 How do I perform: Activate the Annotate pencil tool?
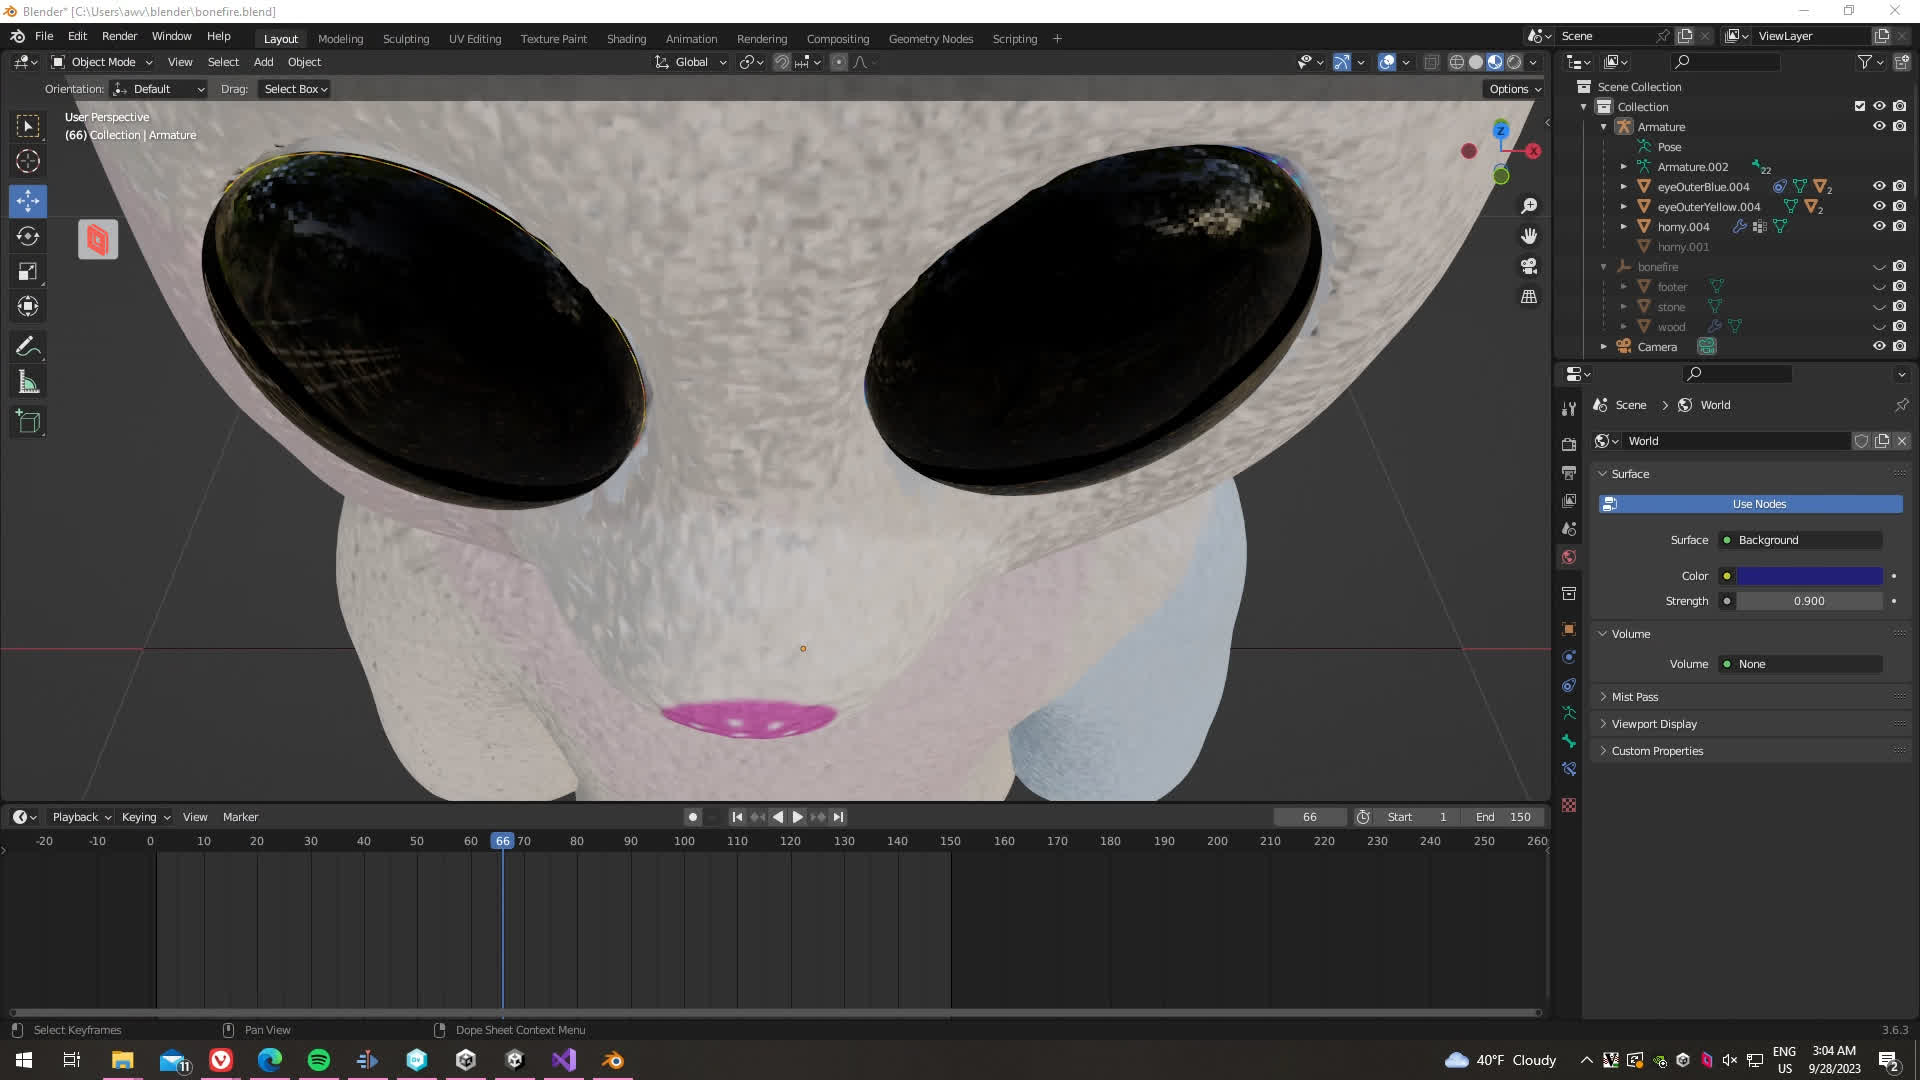click(28, 347)
